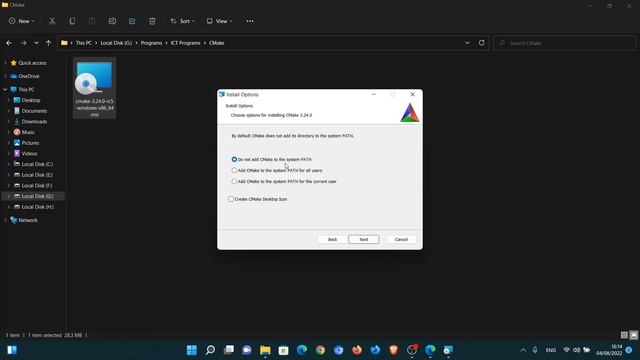
Task: Navigate to Local Disk (G:) breadcrumb
Action: click(x=116, y=43)
